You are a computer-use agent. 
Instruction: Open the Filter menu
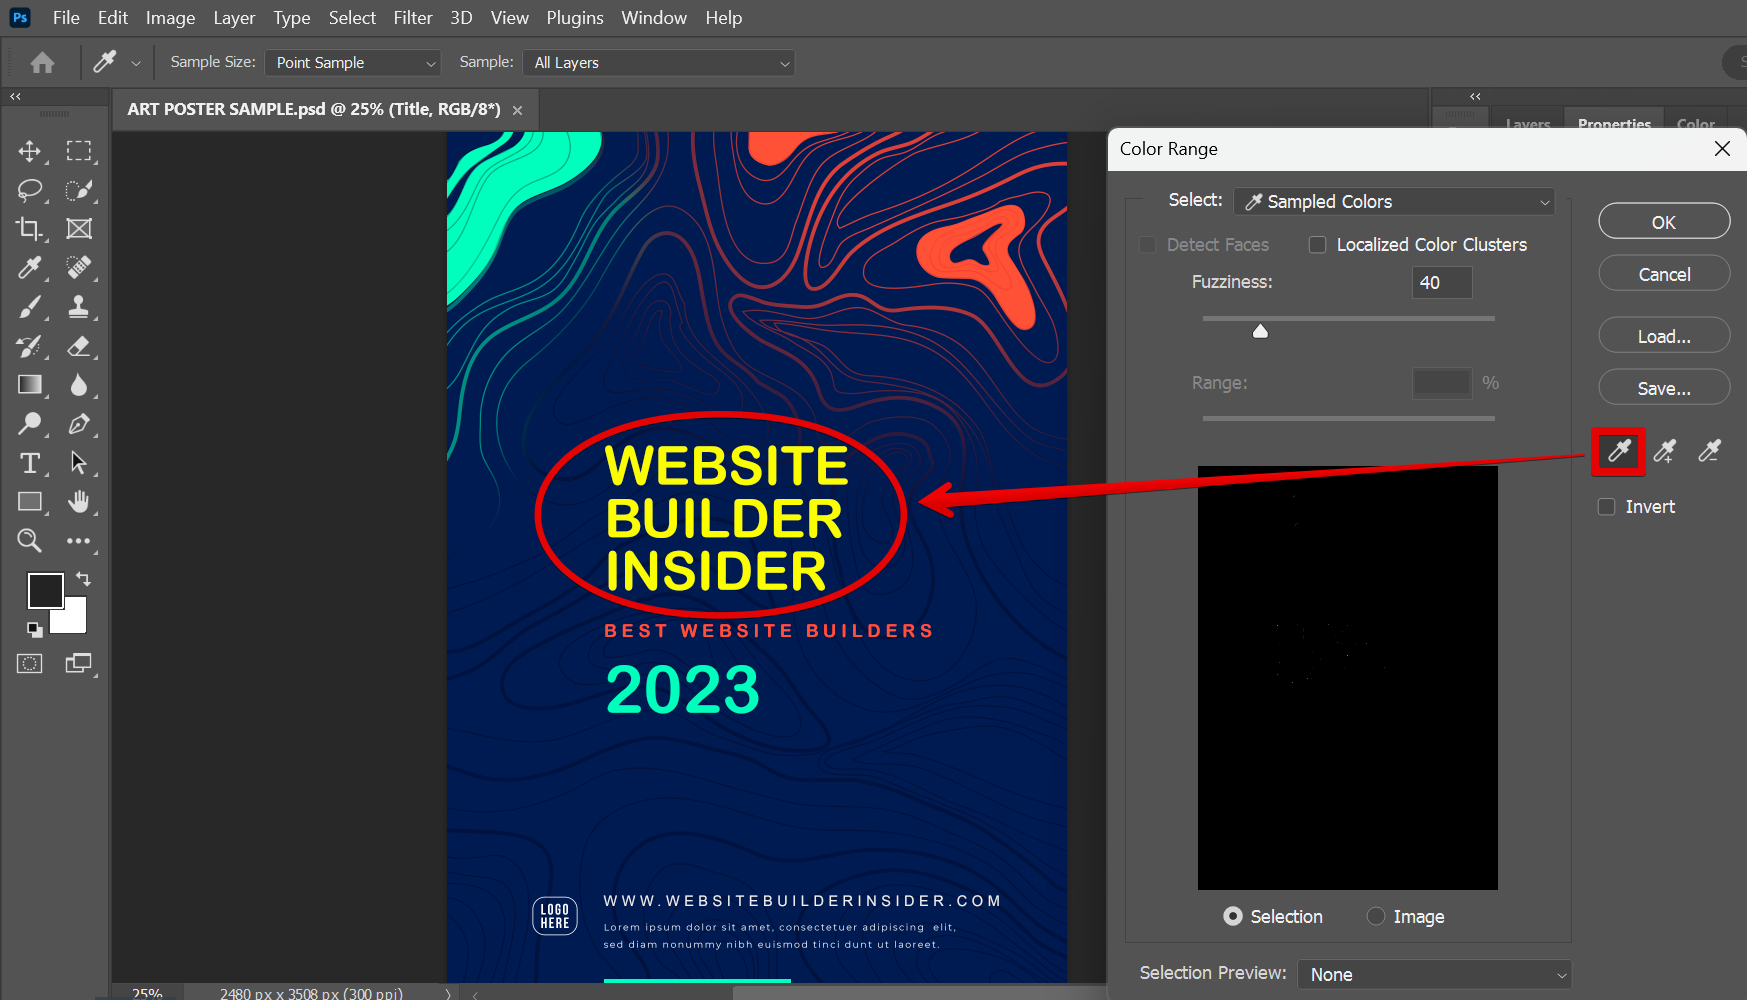[412, 17]
